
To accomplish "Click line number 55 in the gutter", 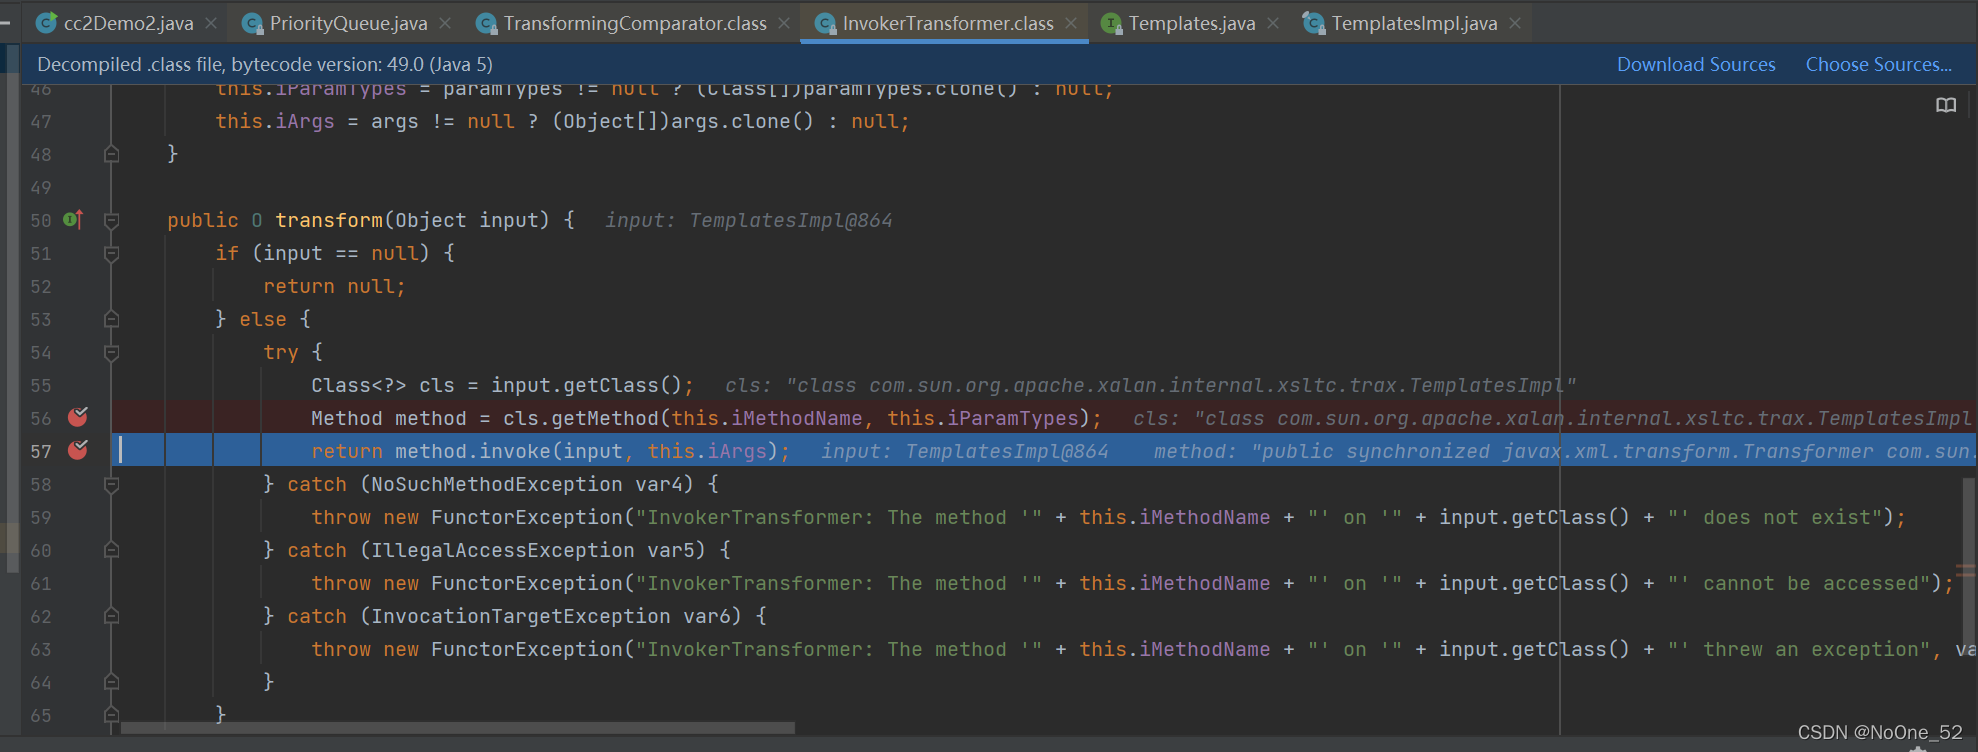I will coord(41,386).
